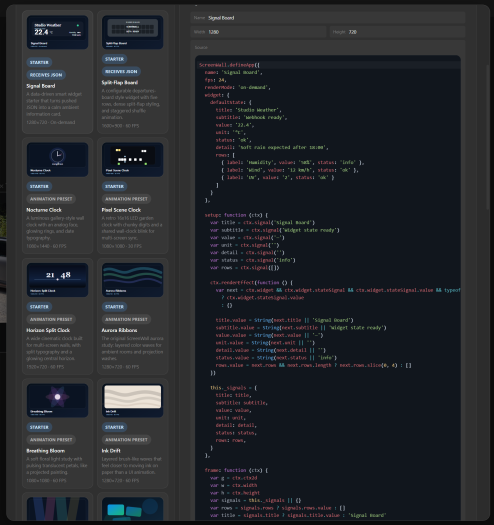Choose the Horizon Split Clock thumbnail
This screenshot has height=525, width=494.
point(58,280)
